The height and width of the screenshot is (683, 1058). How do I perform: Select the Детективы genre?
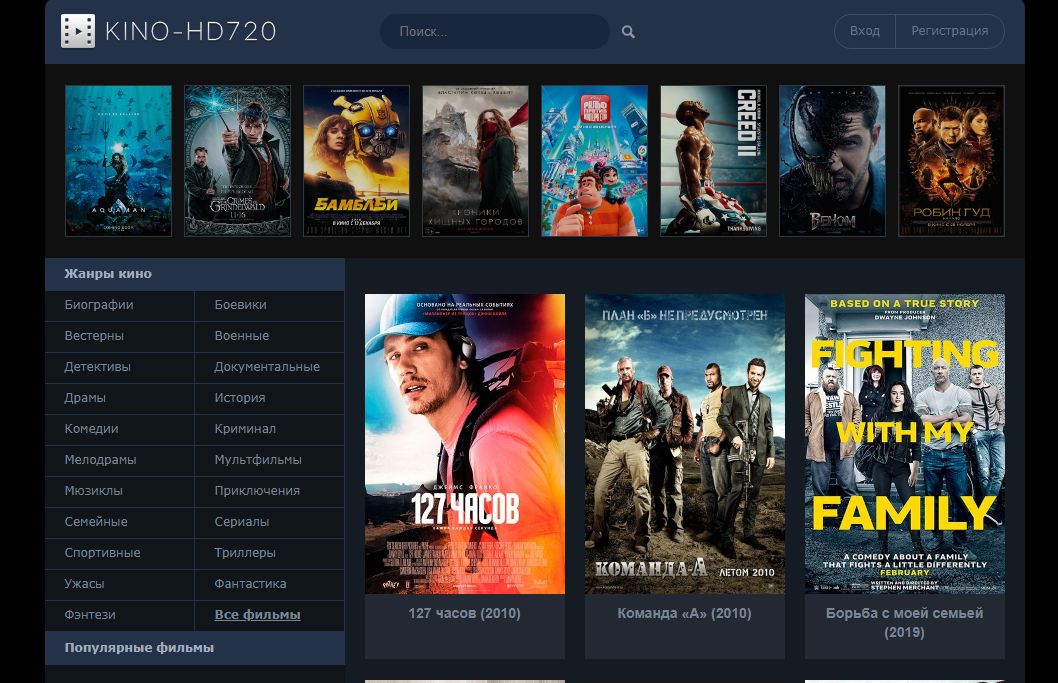click(x=97, y=367)
